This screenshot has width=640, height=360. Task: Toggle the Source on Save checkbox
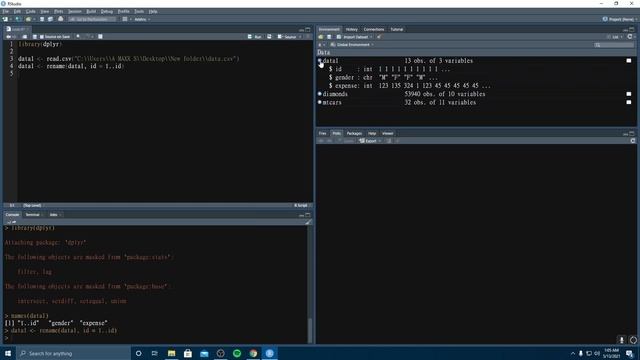[x=42, y=37]
